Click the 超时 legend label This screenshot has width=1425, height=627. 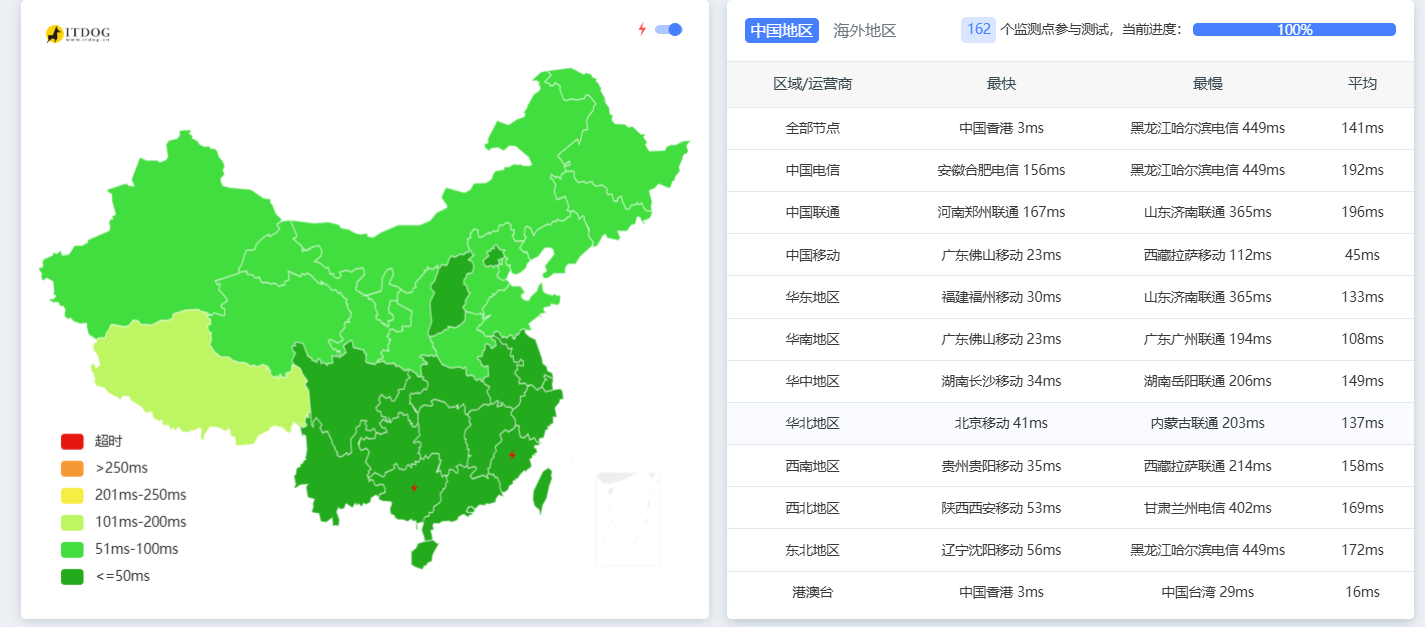pyautogui.click(x=109, y=441)
